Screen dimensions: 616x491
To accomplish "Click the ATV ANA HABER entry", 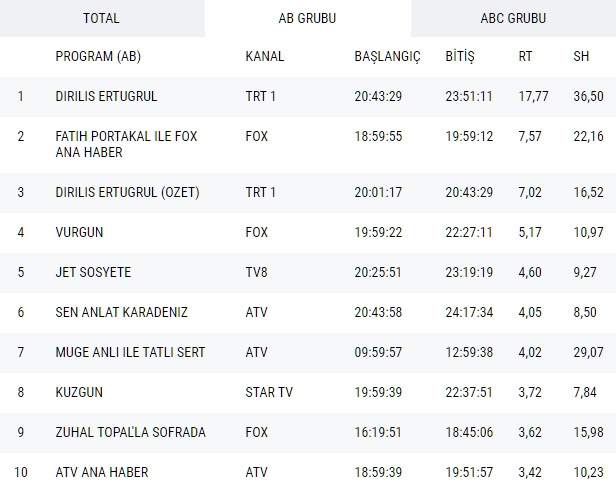I will [102, 471].
